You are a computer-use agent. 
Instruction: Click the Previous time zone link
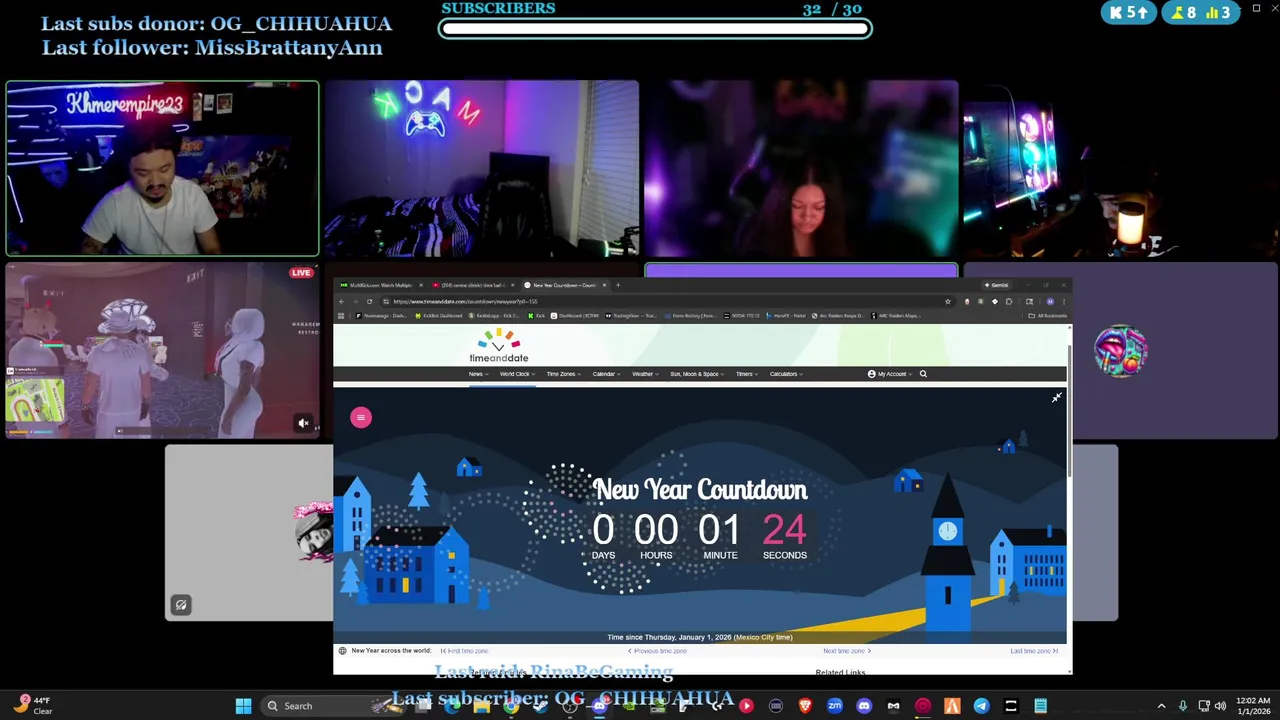[x=657, y=651]
